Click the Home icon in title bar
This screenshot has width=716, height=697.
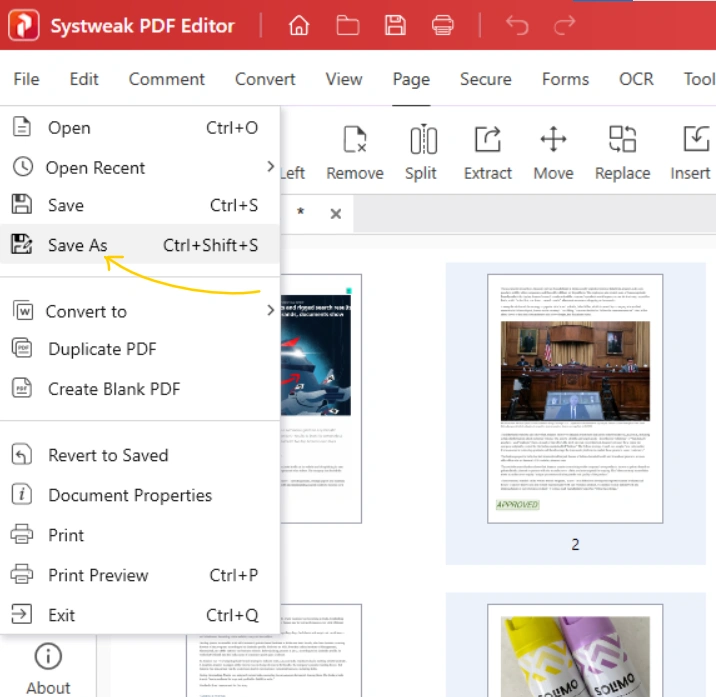coord(298,26)
